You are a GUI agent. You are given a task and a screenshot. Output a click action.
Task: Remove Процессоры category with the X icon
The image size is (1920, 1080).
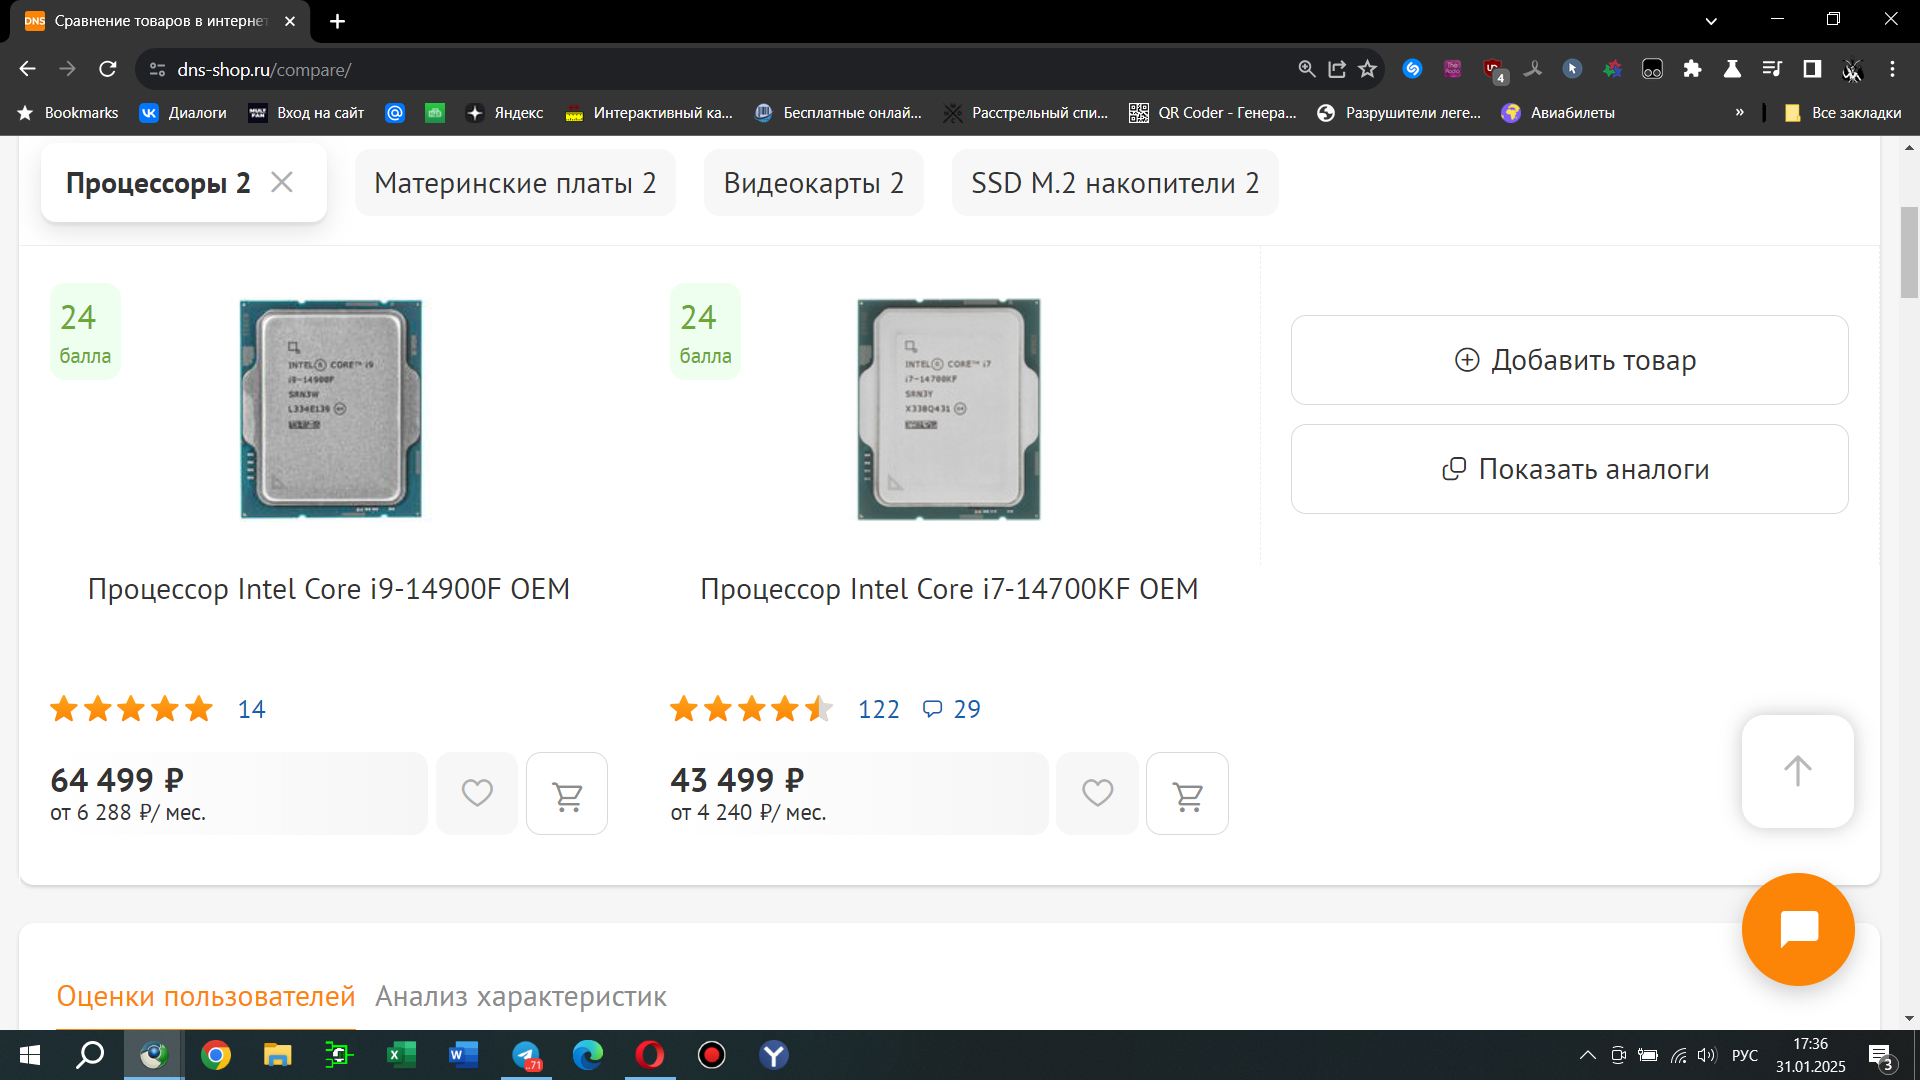point(282,183)
